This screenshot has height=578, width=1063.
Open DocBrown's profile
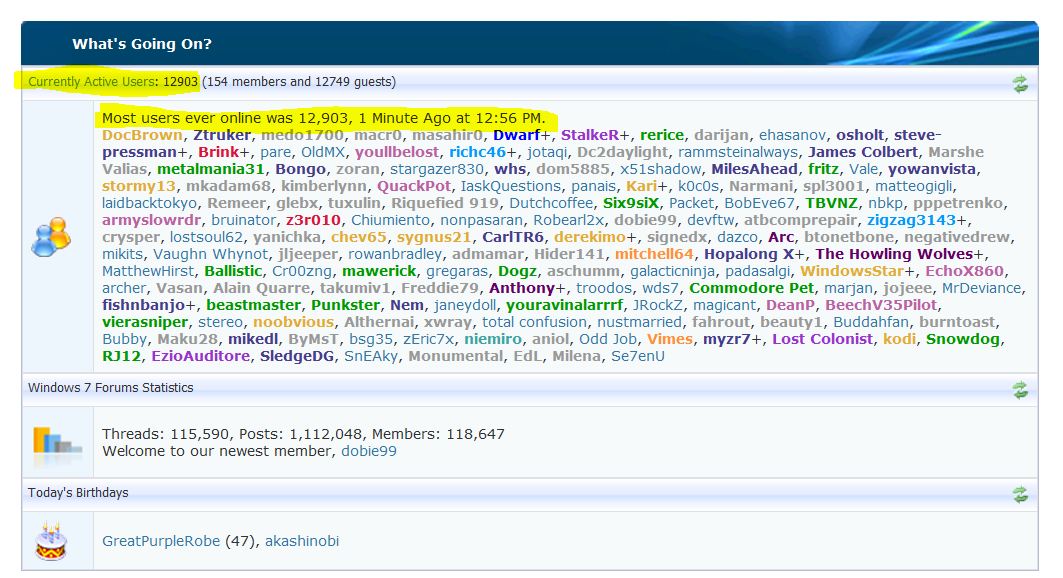click(142, 135)
